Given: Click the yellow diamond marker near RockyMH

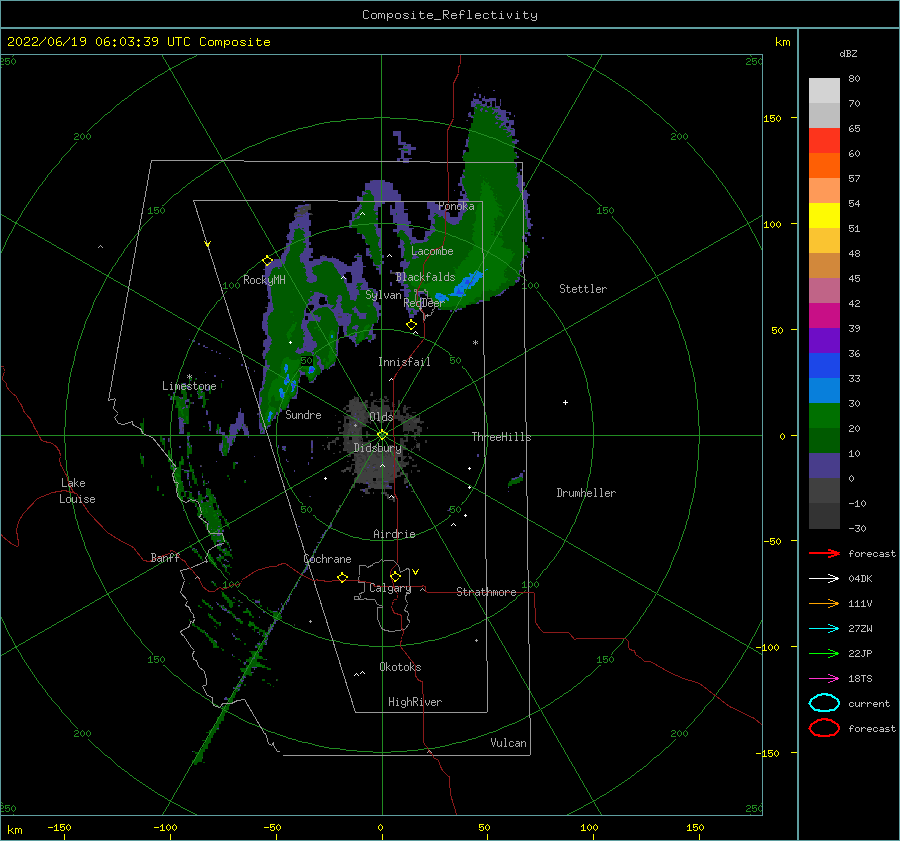Looking at the screenshot, I should point(267,261).
